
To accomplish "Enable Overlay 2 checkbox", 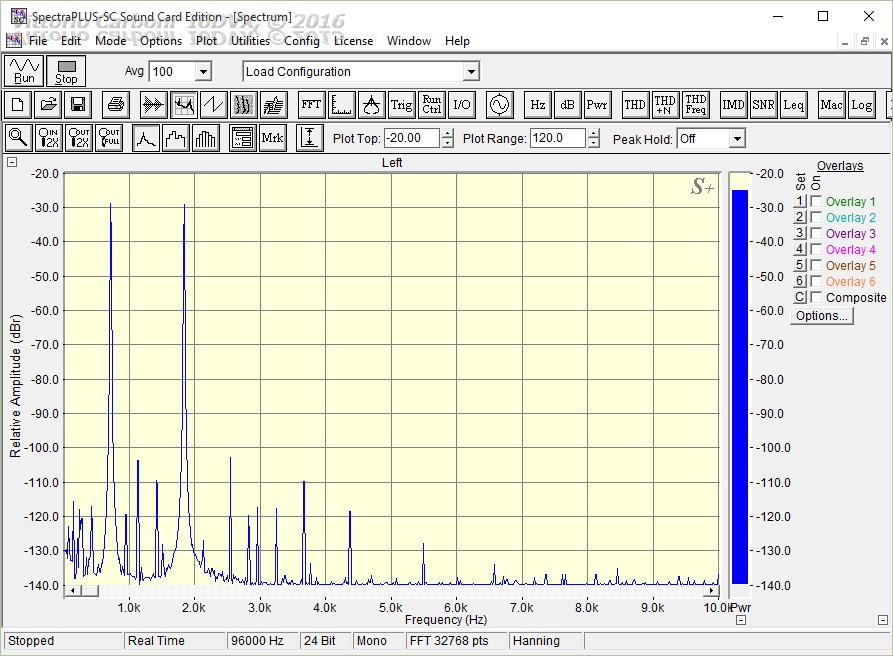I will coord(816,217).
